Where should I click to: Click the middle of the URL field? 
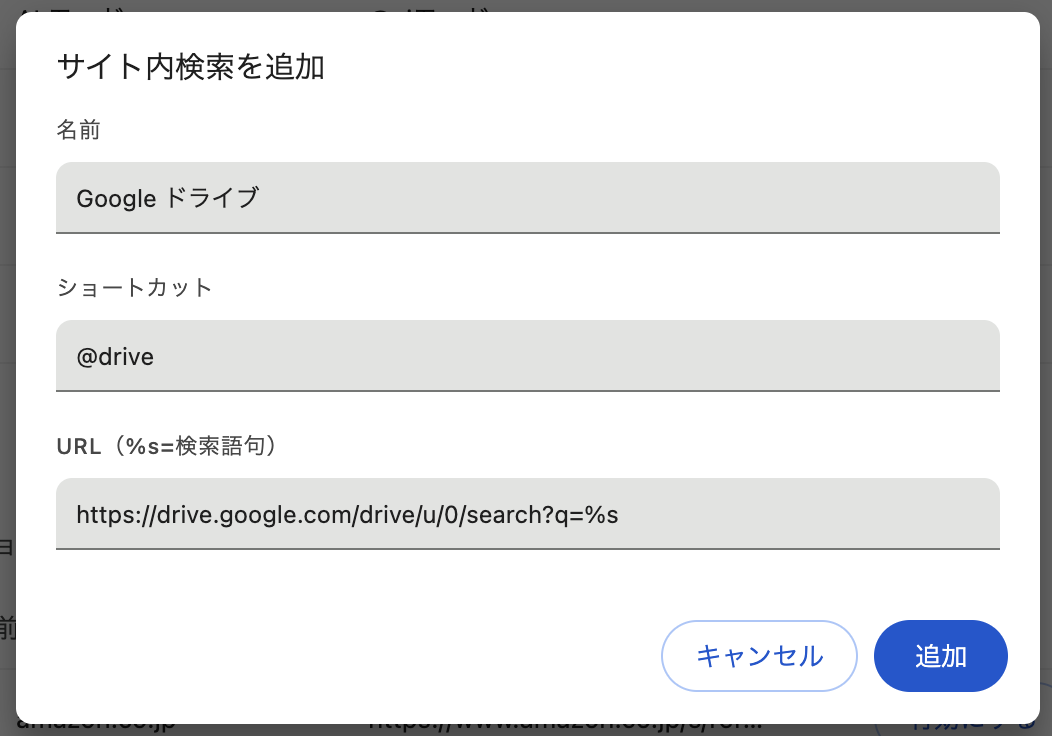pos(528,514)
